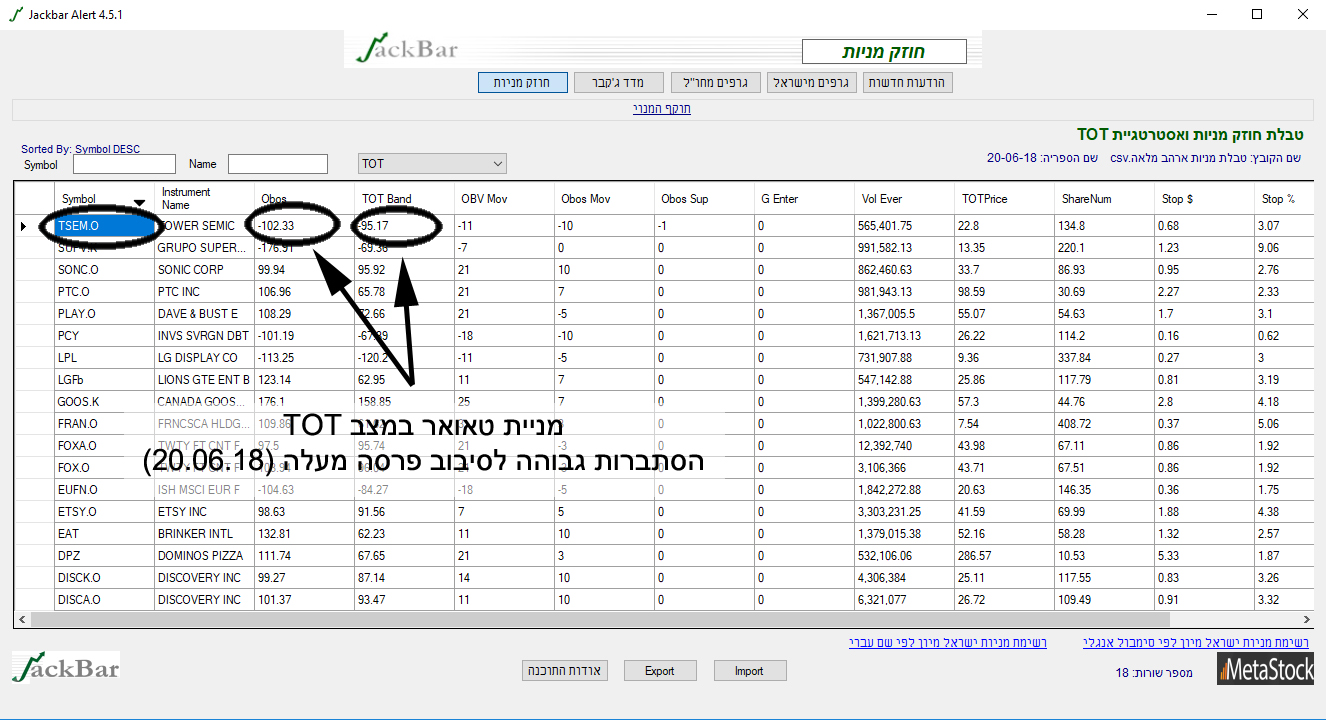Click the 286.57 TOTPrice cell

coord(1004,556)
